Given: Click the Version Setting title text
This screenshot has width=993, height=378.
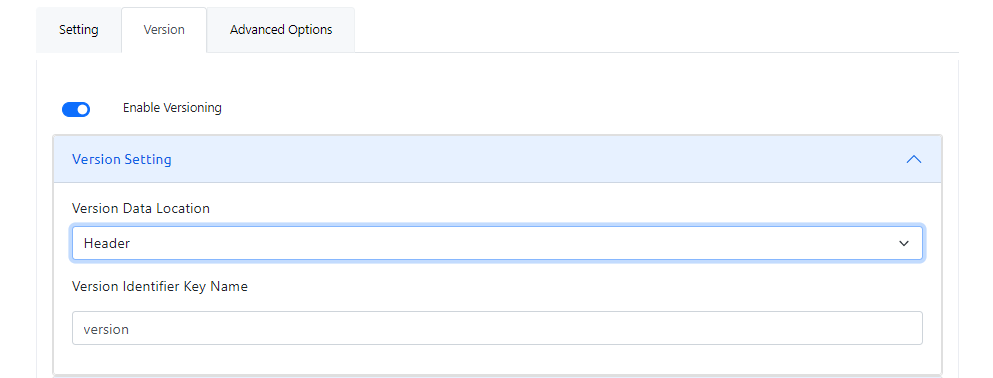Looking at the screenshot, I should (x=122, y=159).
